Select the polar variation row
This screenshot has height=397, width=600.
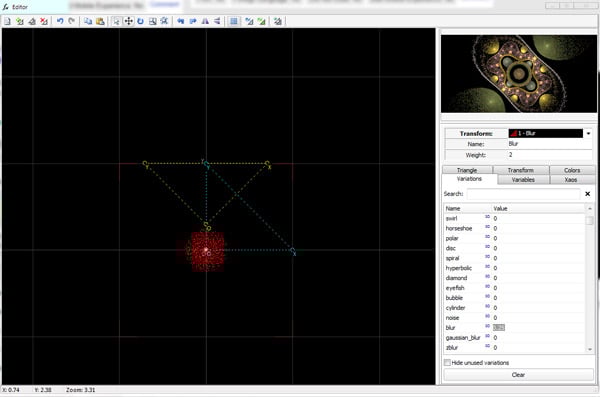(x=515, y=238)
